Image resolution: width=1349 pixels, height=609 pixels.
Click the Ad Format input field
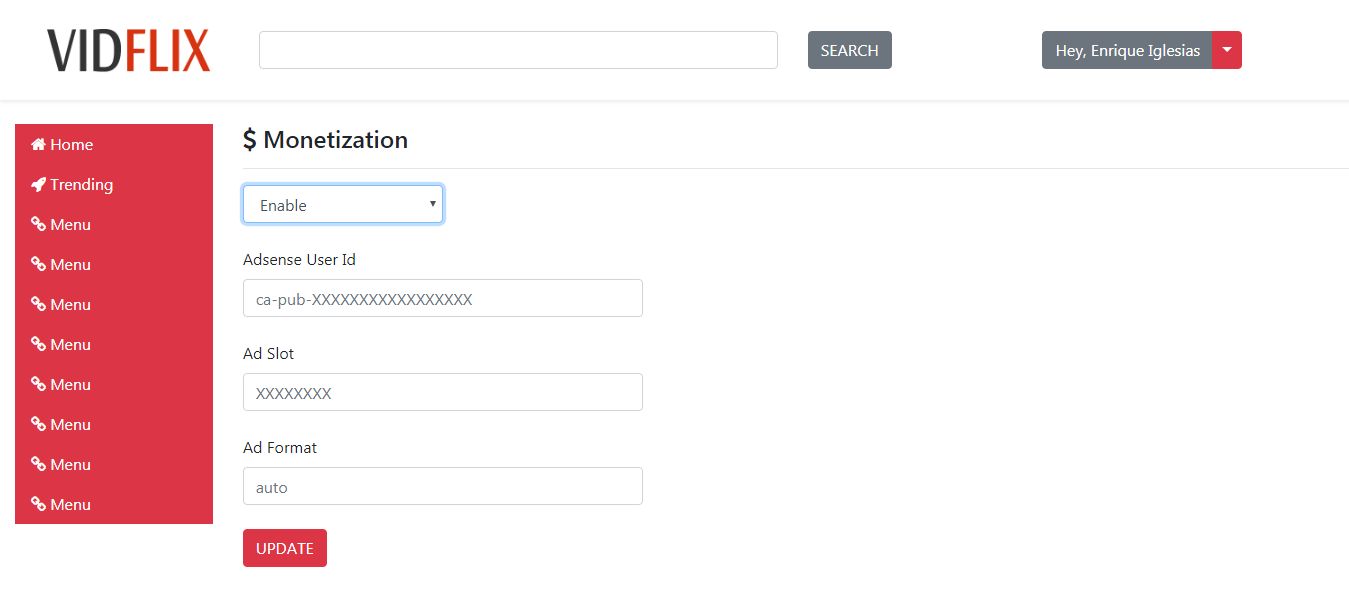pos(442,486)
